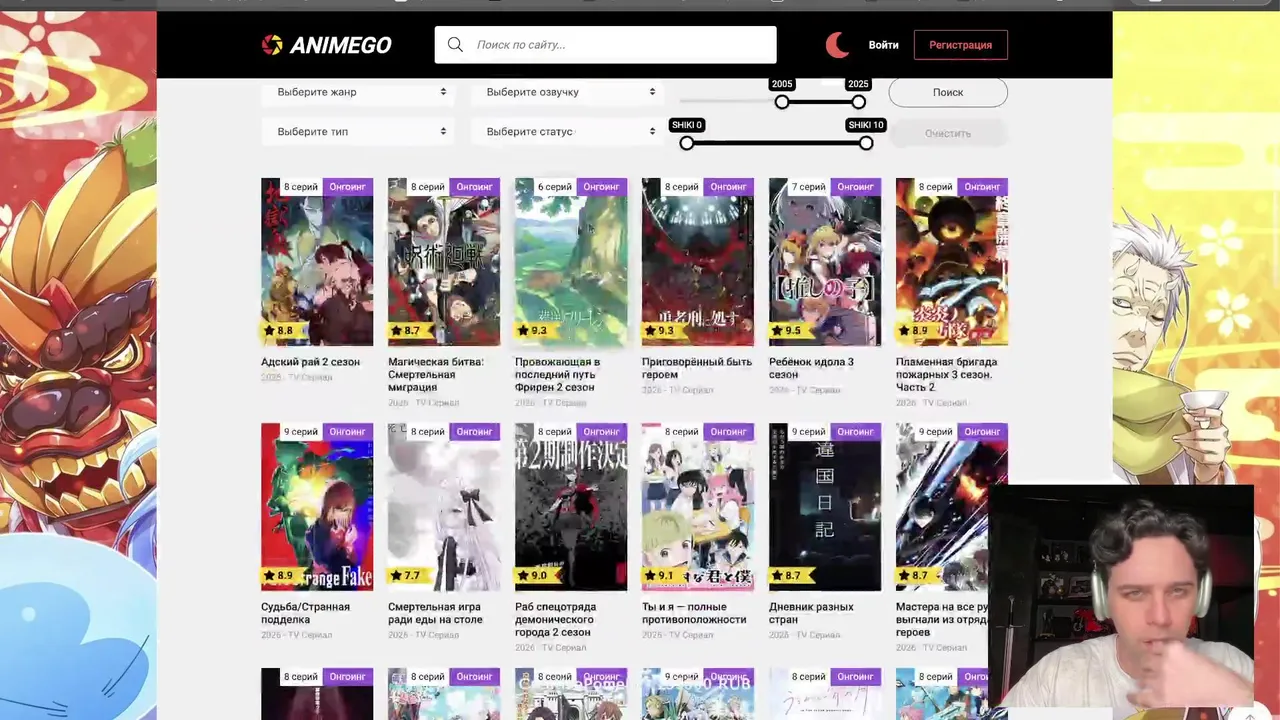Click the title Смертельная игра ради еды на столе
Screen dimensions: 1280x720
[435, 613]
